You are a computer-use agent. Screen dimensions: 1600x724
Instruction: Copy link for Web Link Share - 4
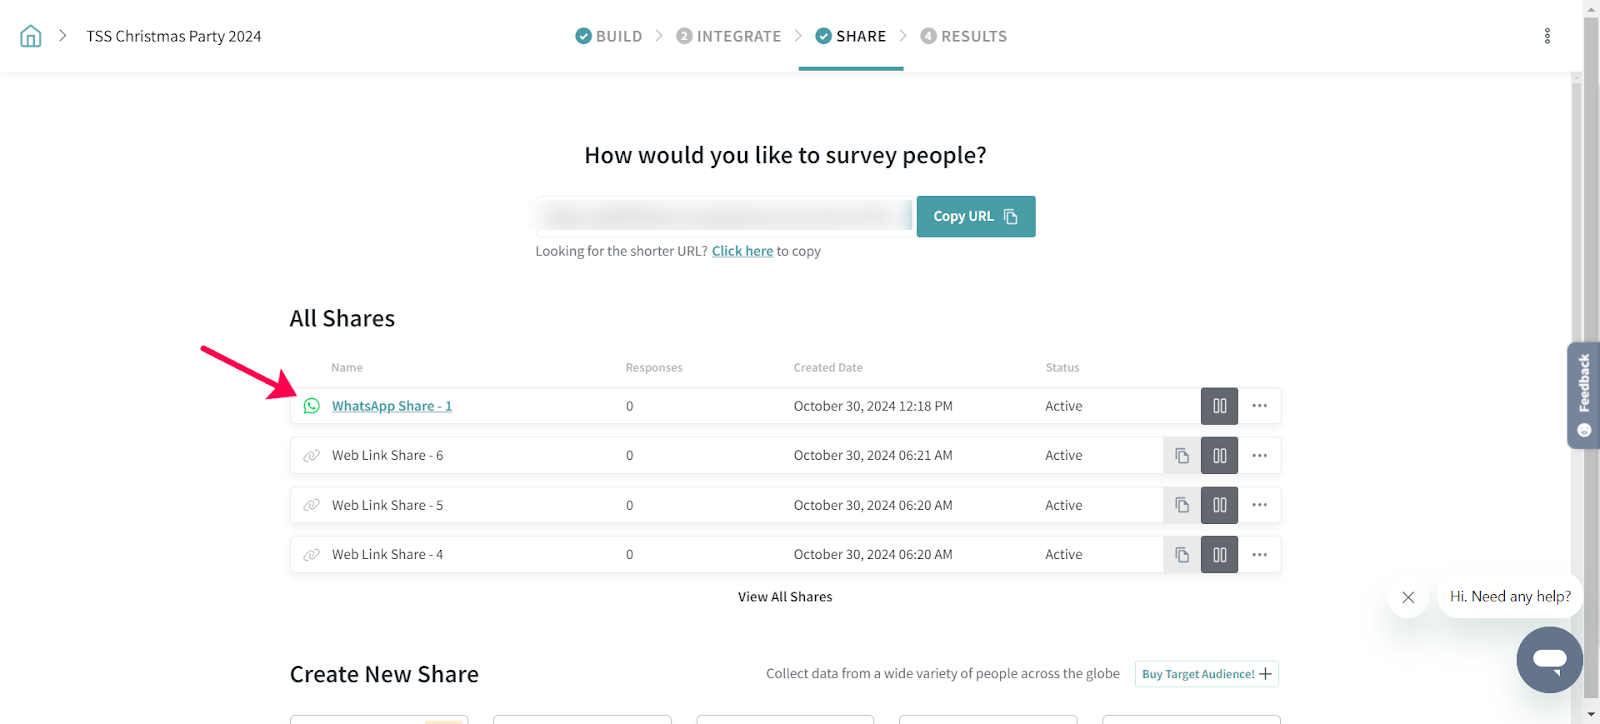pyautogui.click(x=1182, y=555)
